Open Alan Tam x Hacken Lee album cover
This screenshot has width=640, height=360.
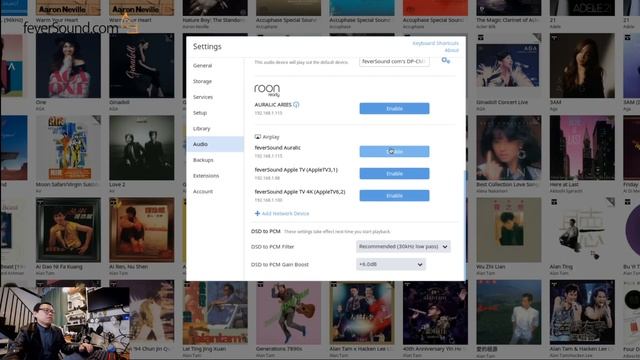tap(362, 312)
